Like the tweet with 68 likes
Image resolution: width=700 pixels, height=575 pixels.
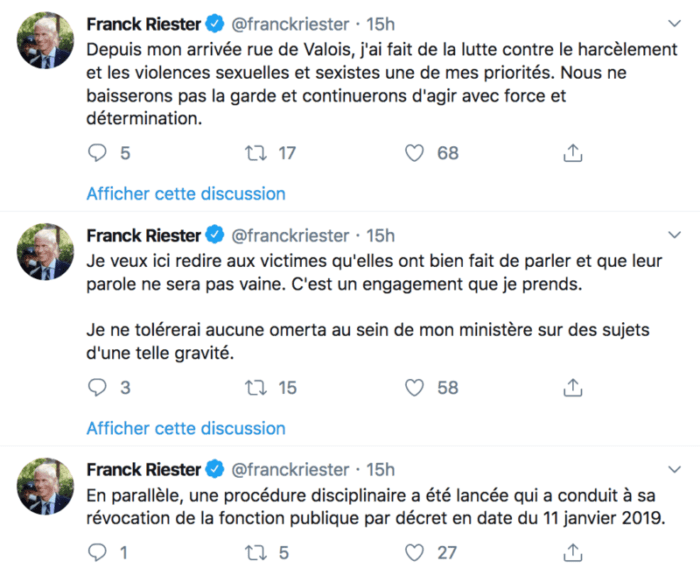pos(415,153)
